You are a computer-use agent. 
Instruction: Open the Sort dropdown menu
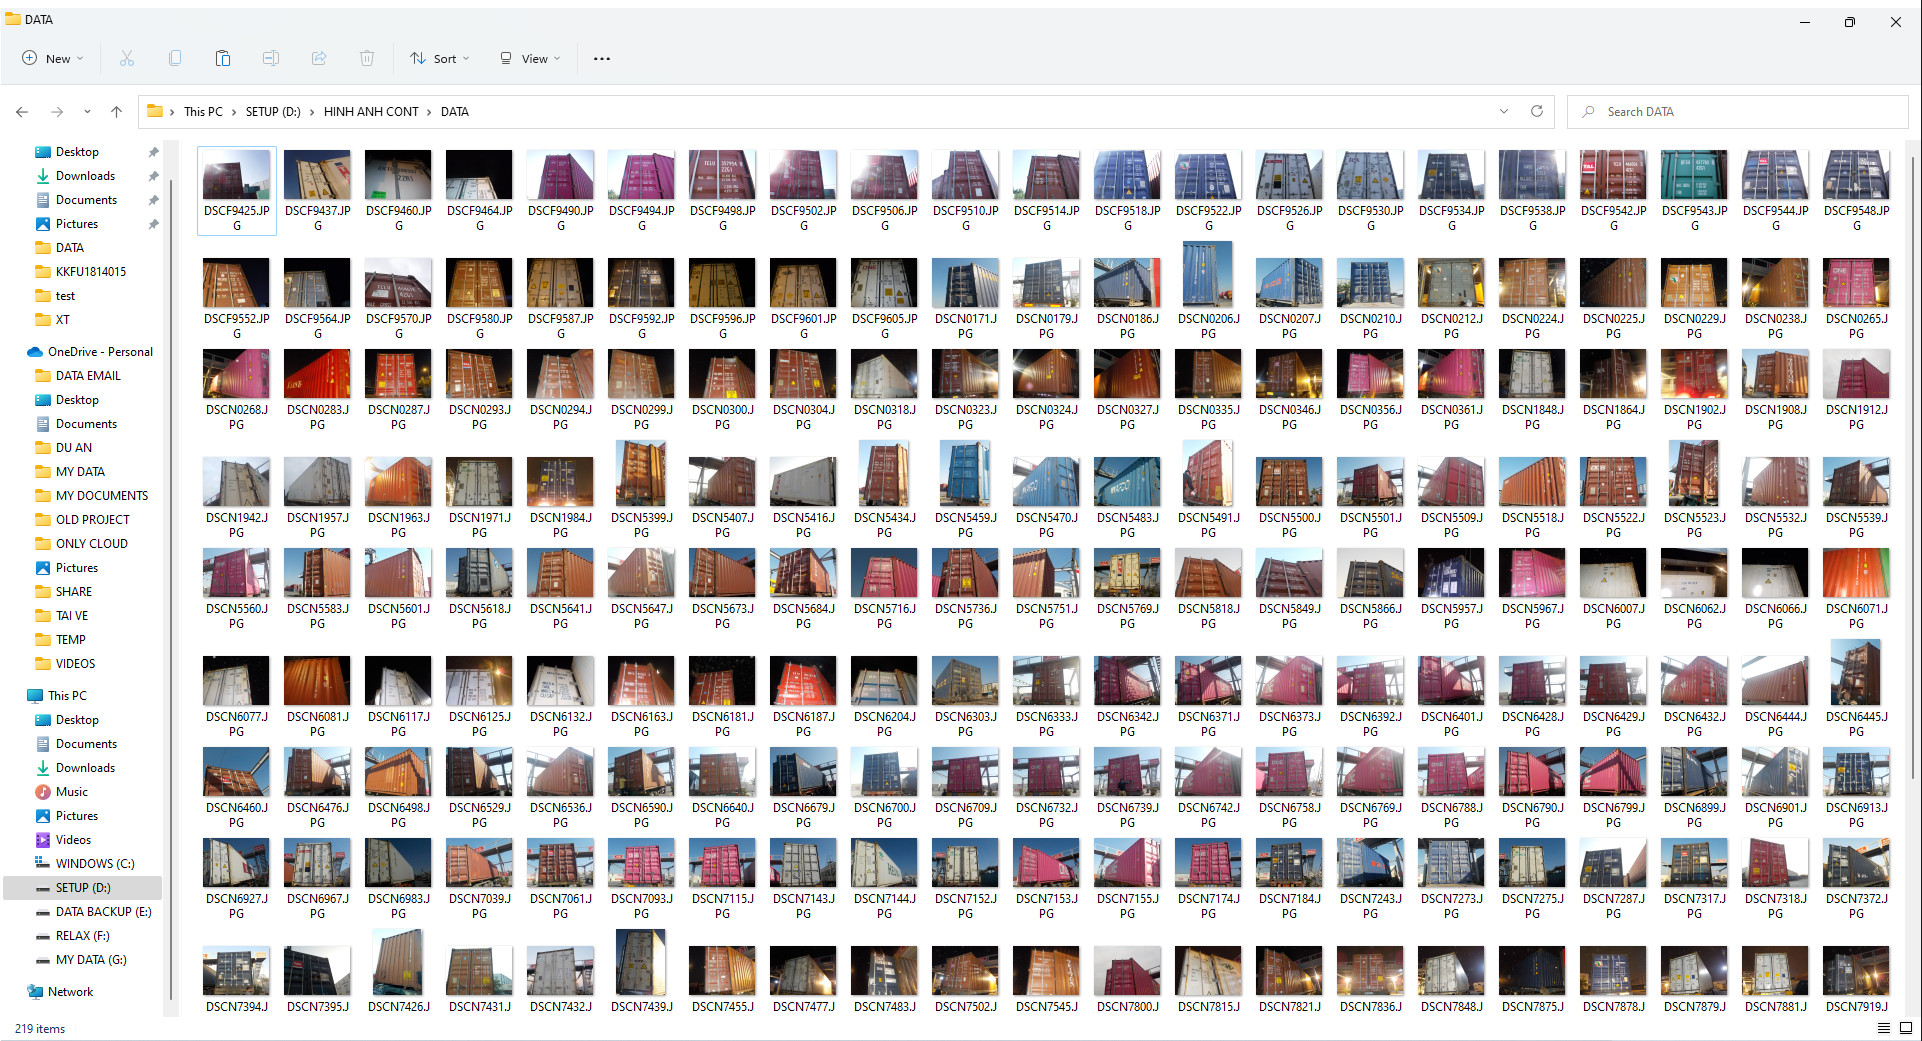tap(439, 59)
